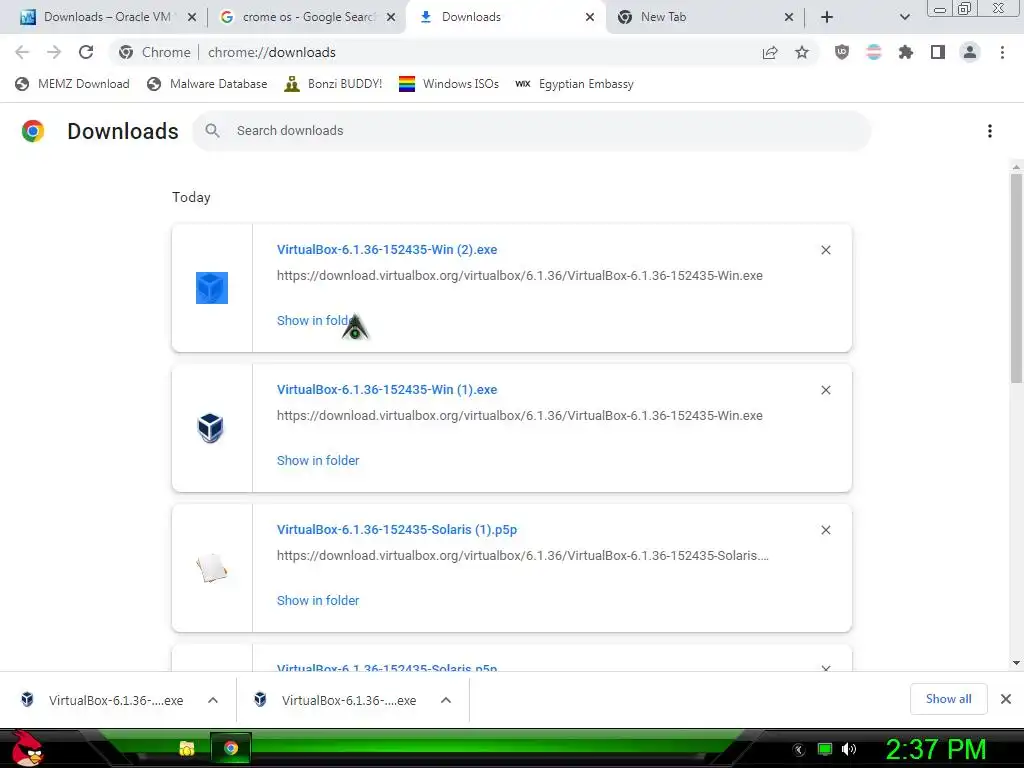This screenshot has height=768, width=1024.
Task: Open MEMZ Download bookmark
Action: [72, 84]
